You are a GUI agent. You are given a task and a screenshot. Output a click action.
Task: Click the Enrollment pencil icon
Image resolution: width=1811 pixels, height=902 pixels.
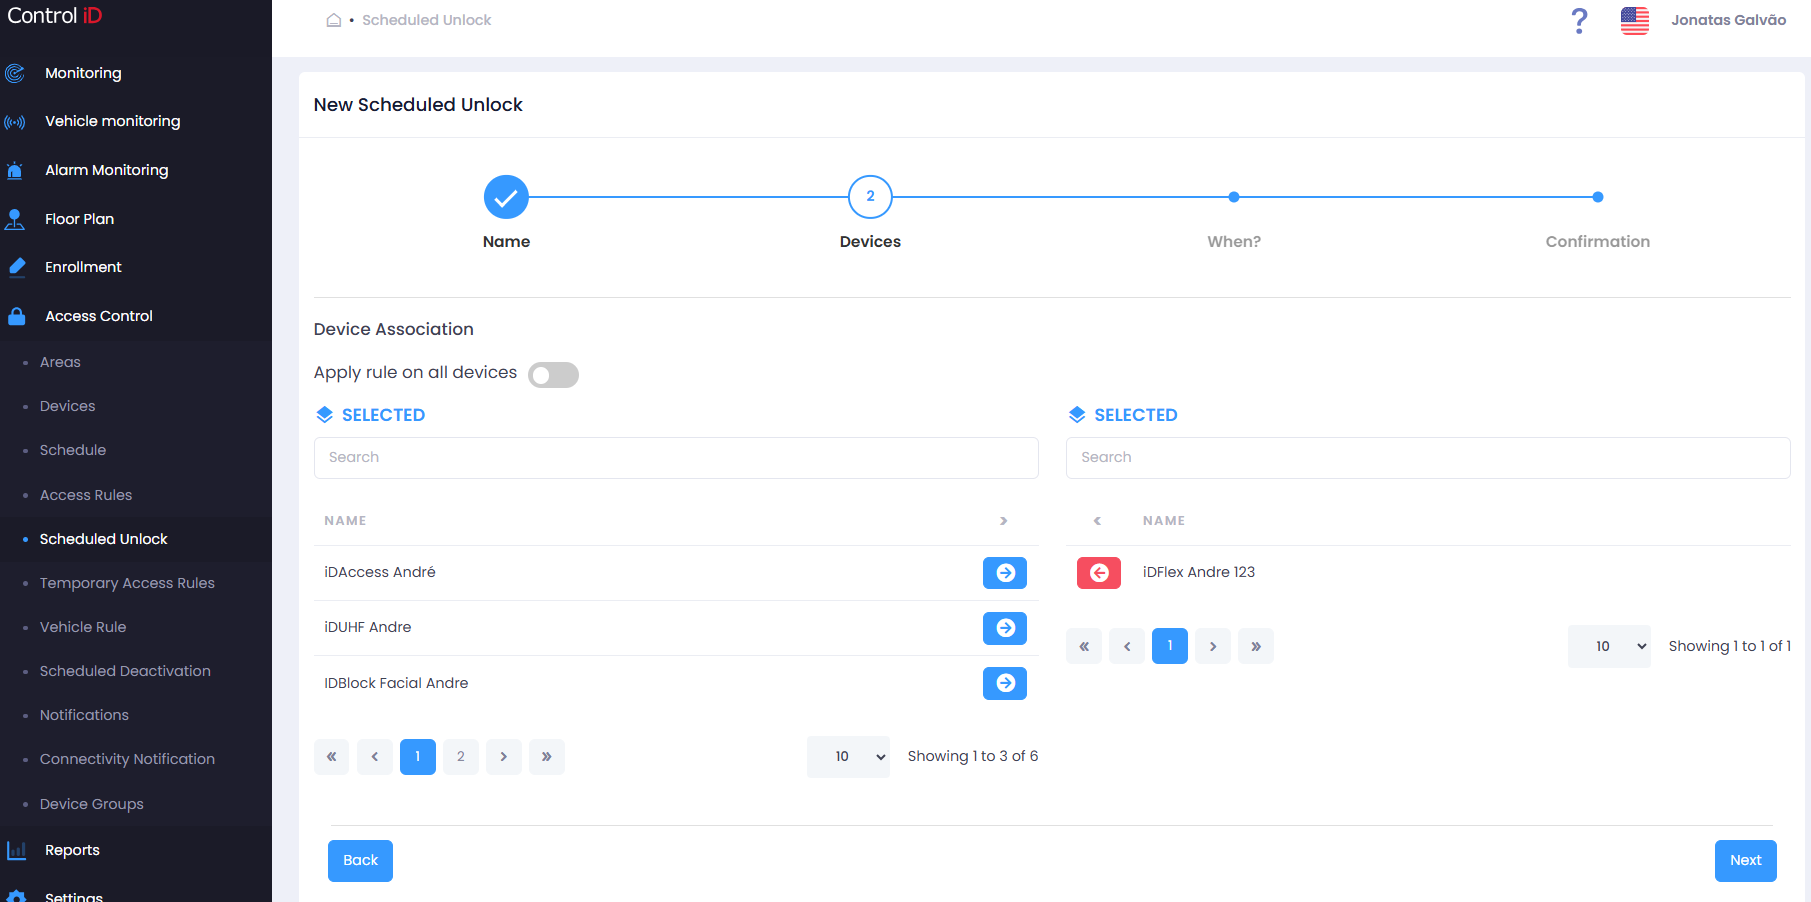[x=16, y=267]
